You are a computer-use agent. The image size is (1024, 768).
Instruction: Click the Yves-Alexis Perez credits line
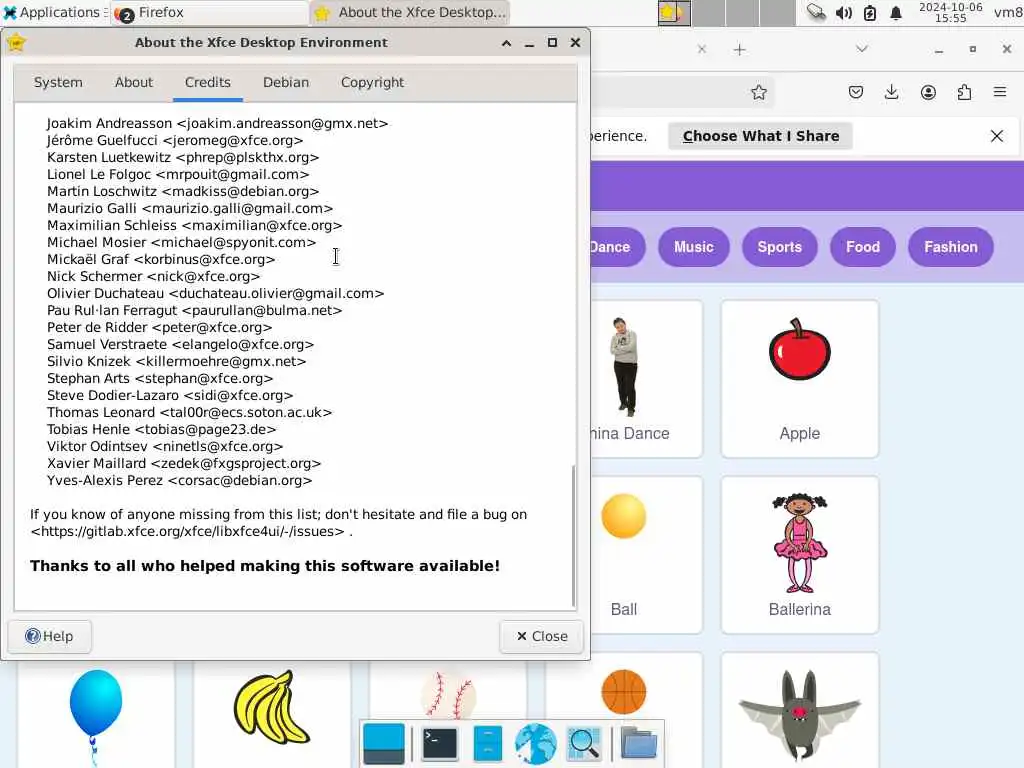pyautogui.click(x=180, y=481)
